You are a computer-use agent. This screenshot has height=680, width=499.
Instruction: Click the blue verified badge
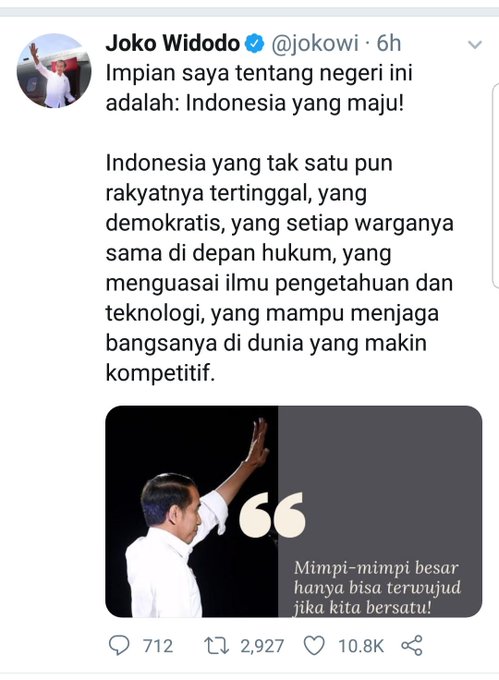255,44
